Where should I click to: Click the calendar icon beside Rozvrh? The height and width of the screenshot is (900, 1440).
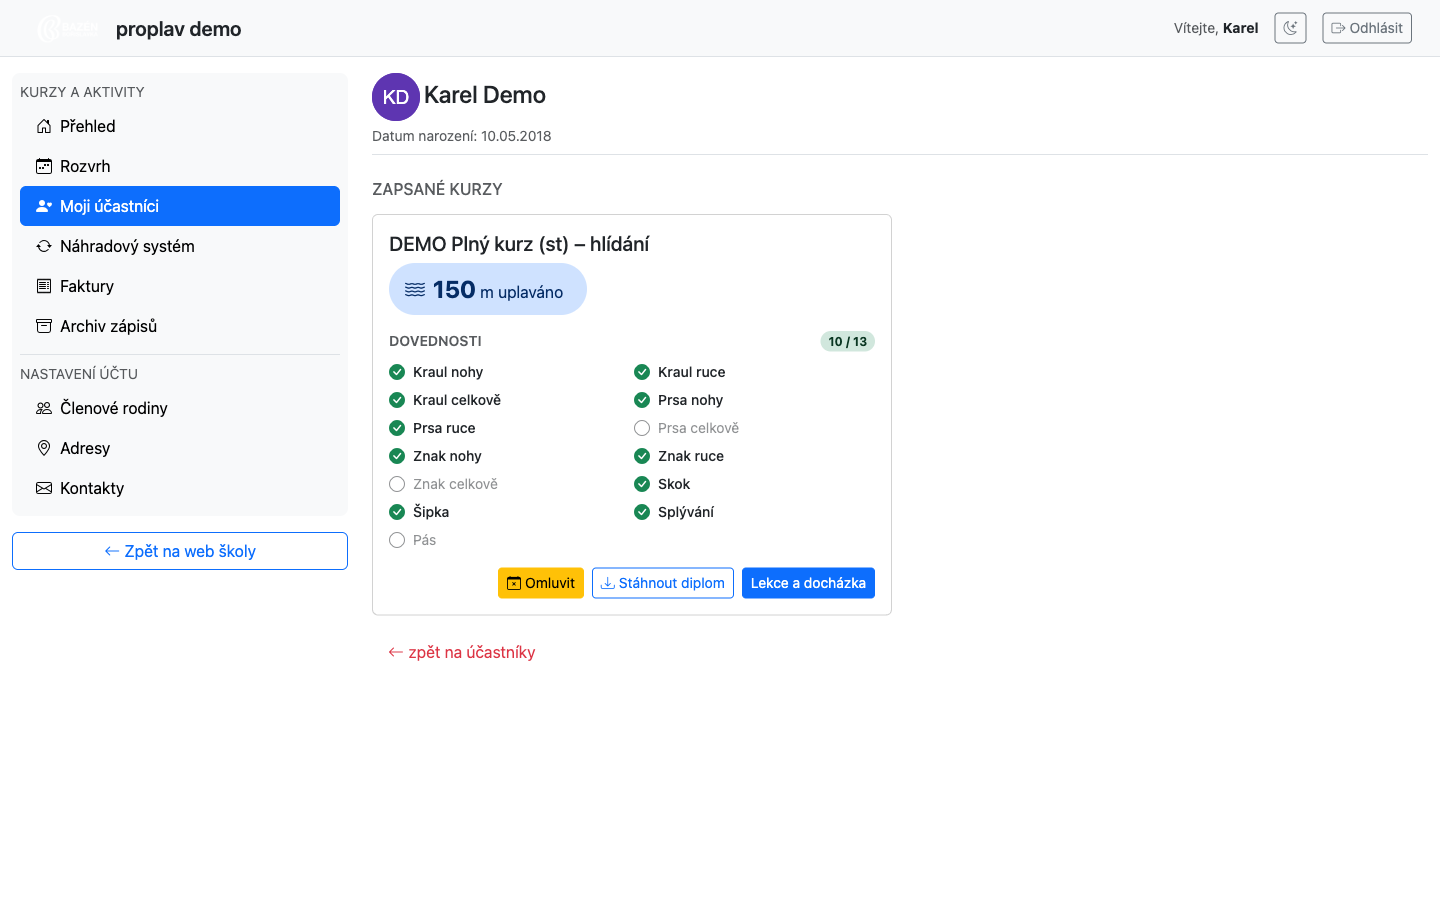click(44, 166)
